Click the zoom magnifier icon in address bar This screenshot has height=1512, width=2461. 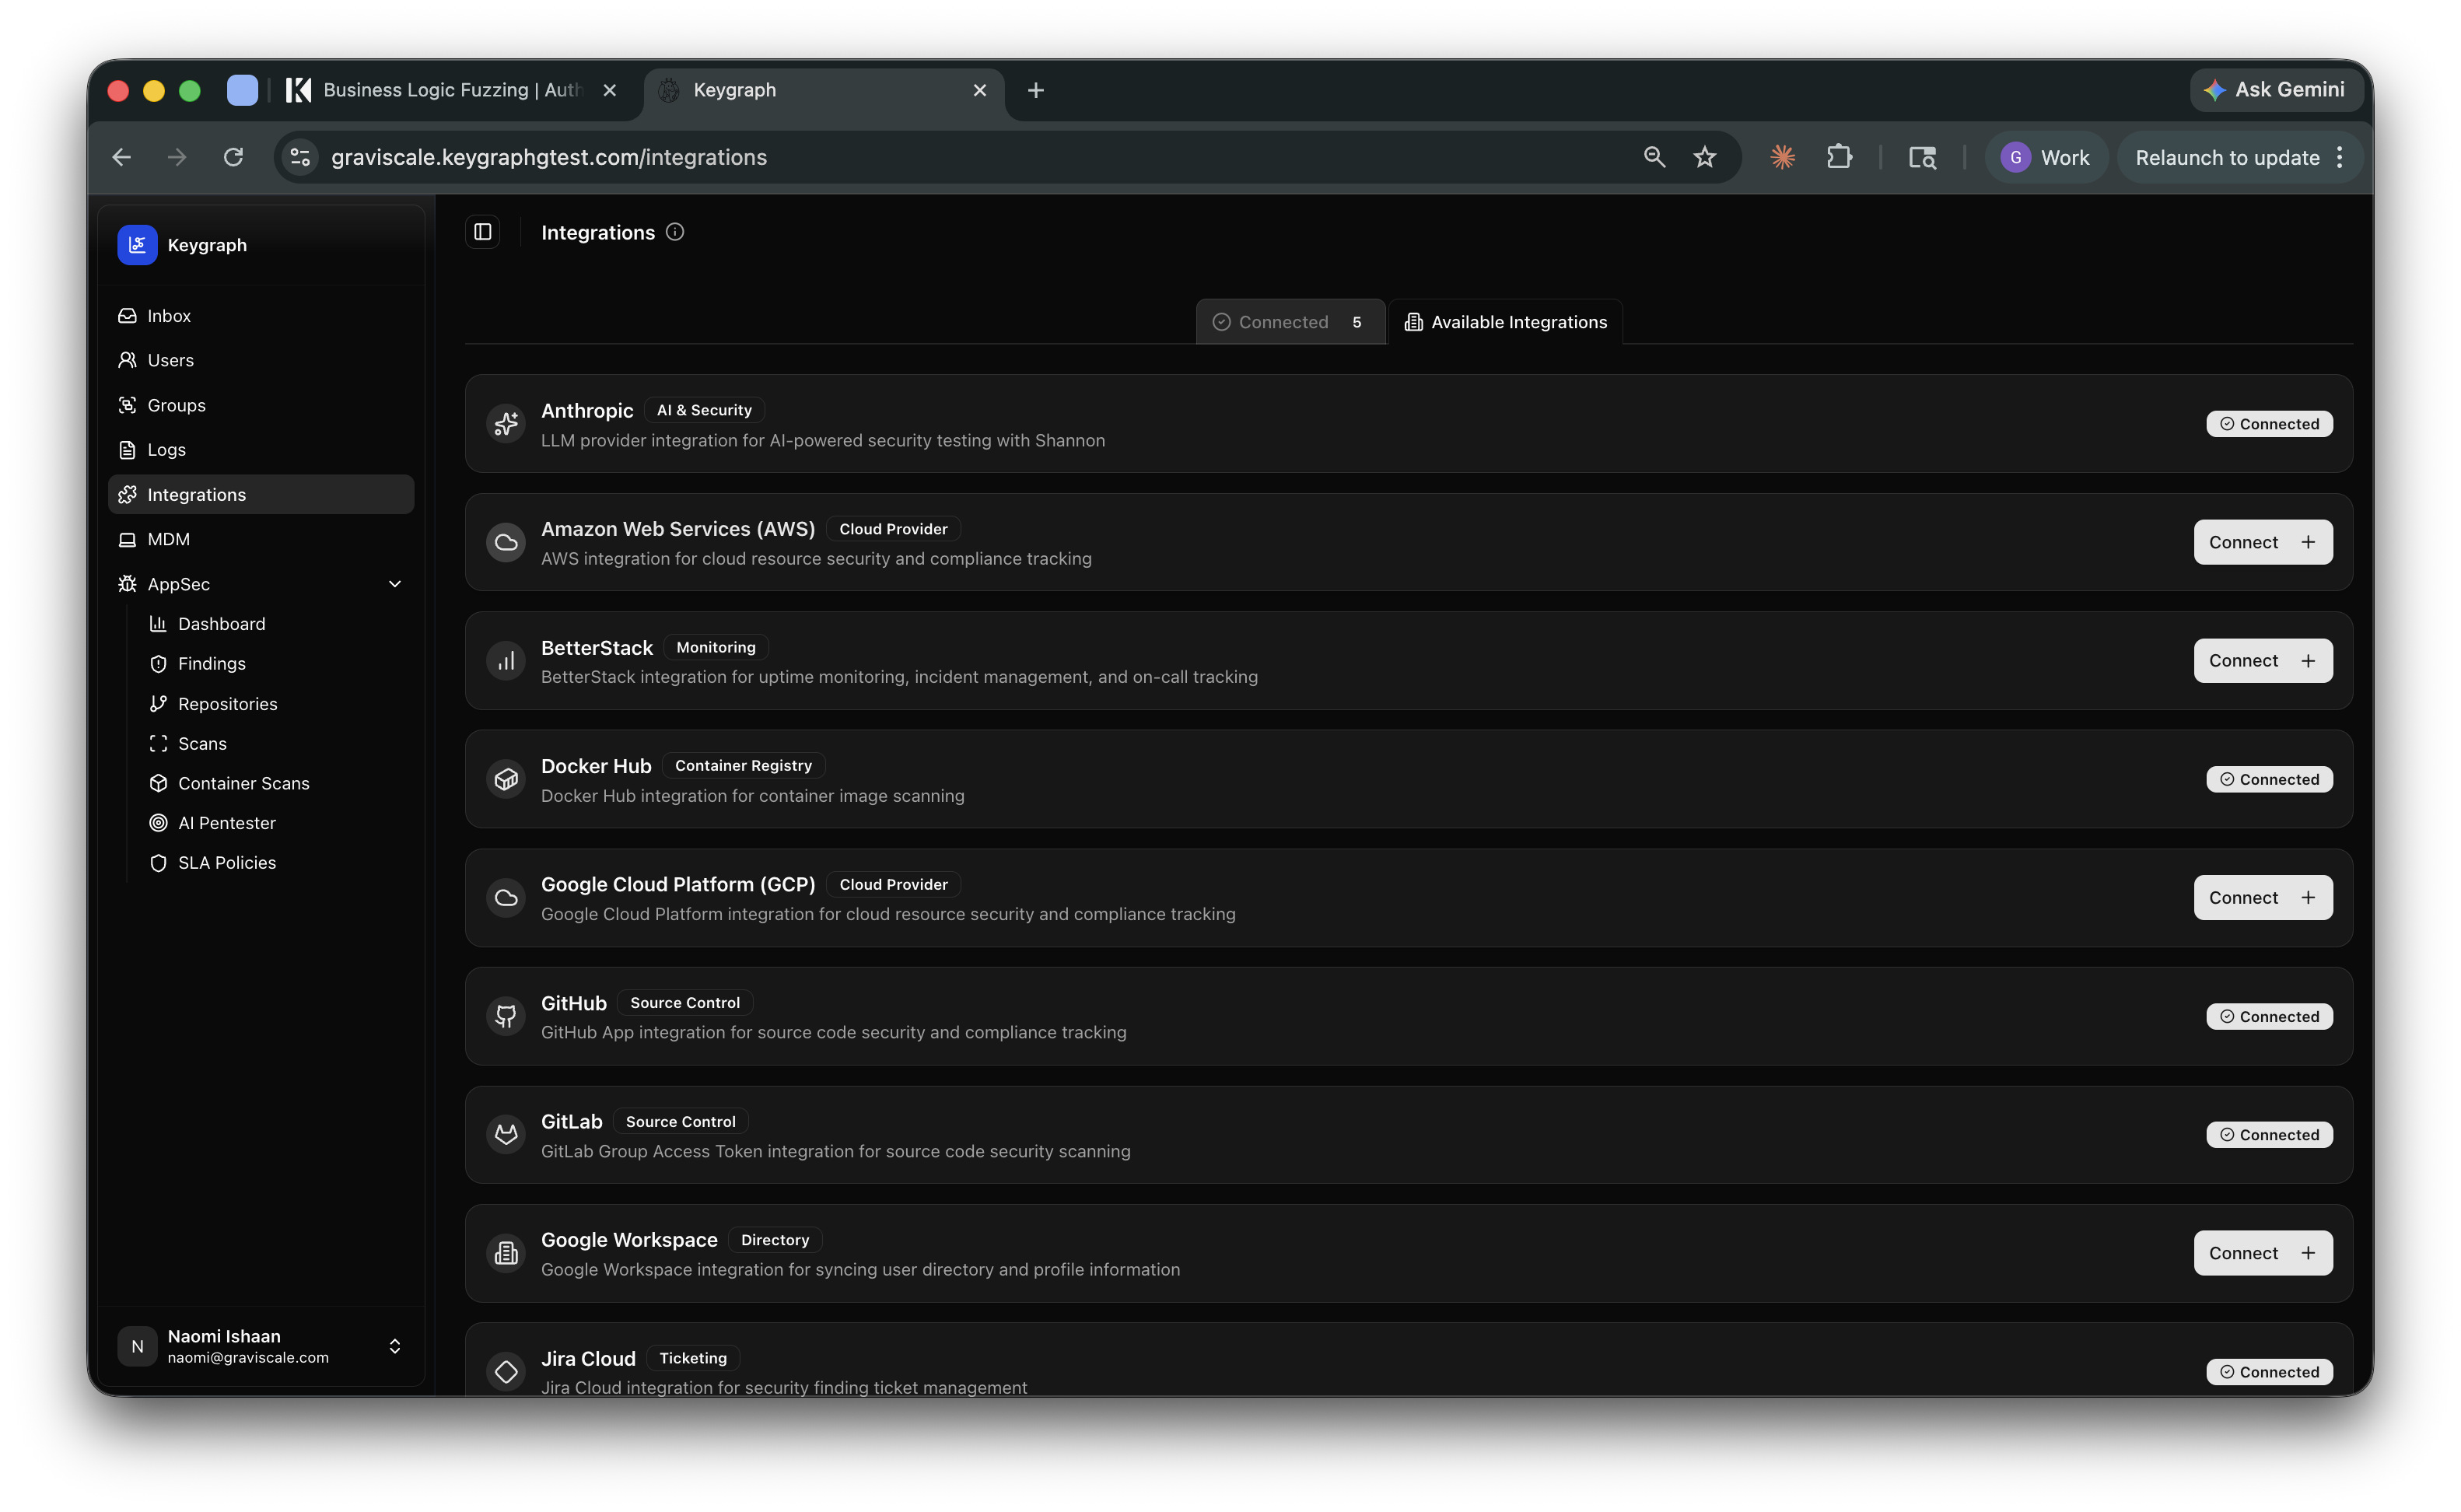[1654, 157]
